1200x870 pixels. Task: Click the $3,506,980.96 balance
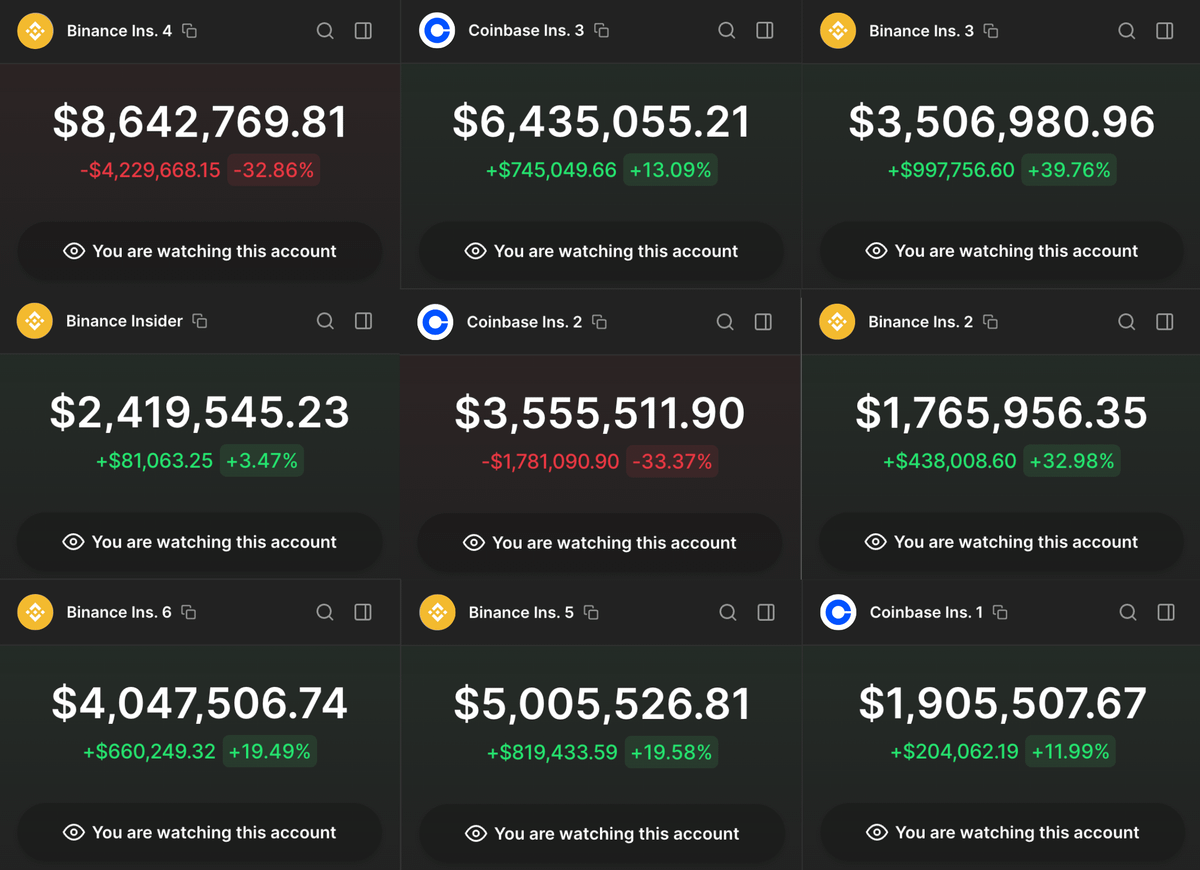pos(1002,122)
